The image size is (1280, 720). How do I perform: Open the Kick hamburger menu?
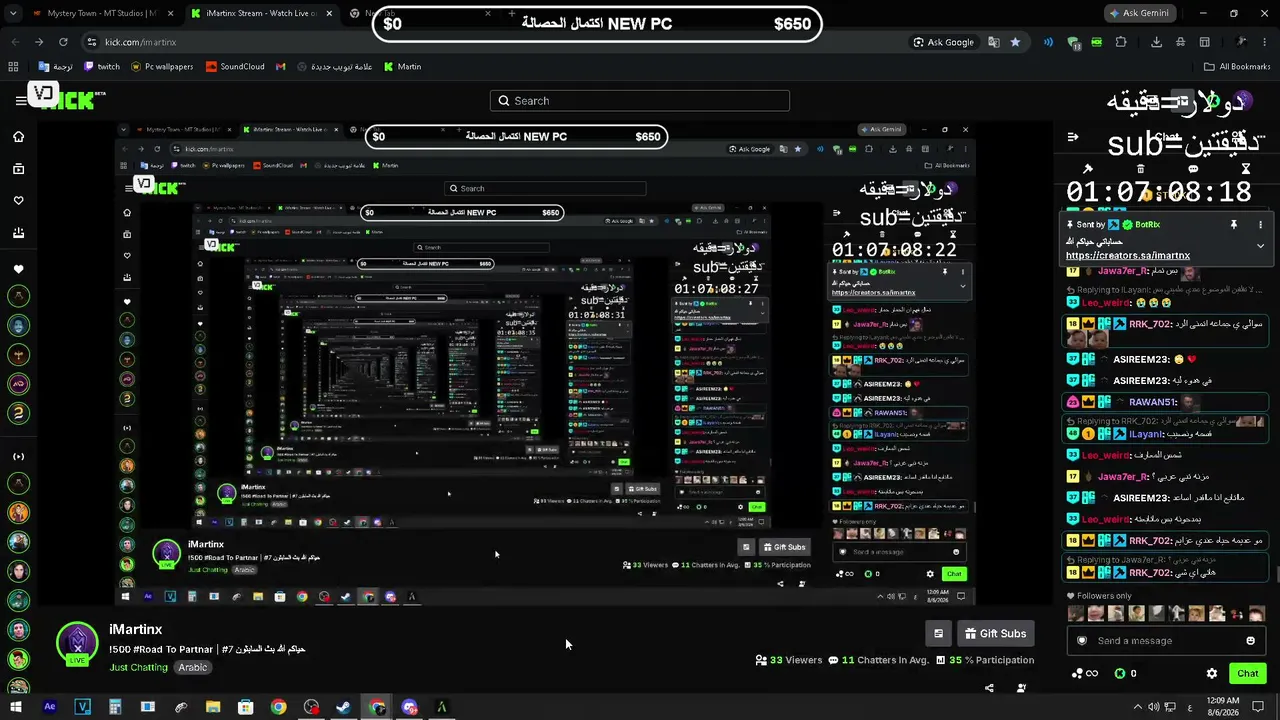tap(20, 100)
